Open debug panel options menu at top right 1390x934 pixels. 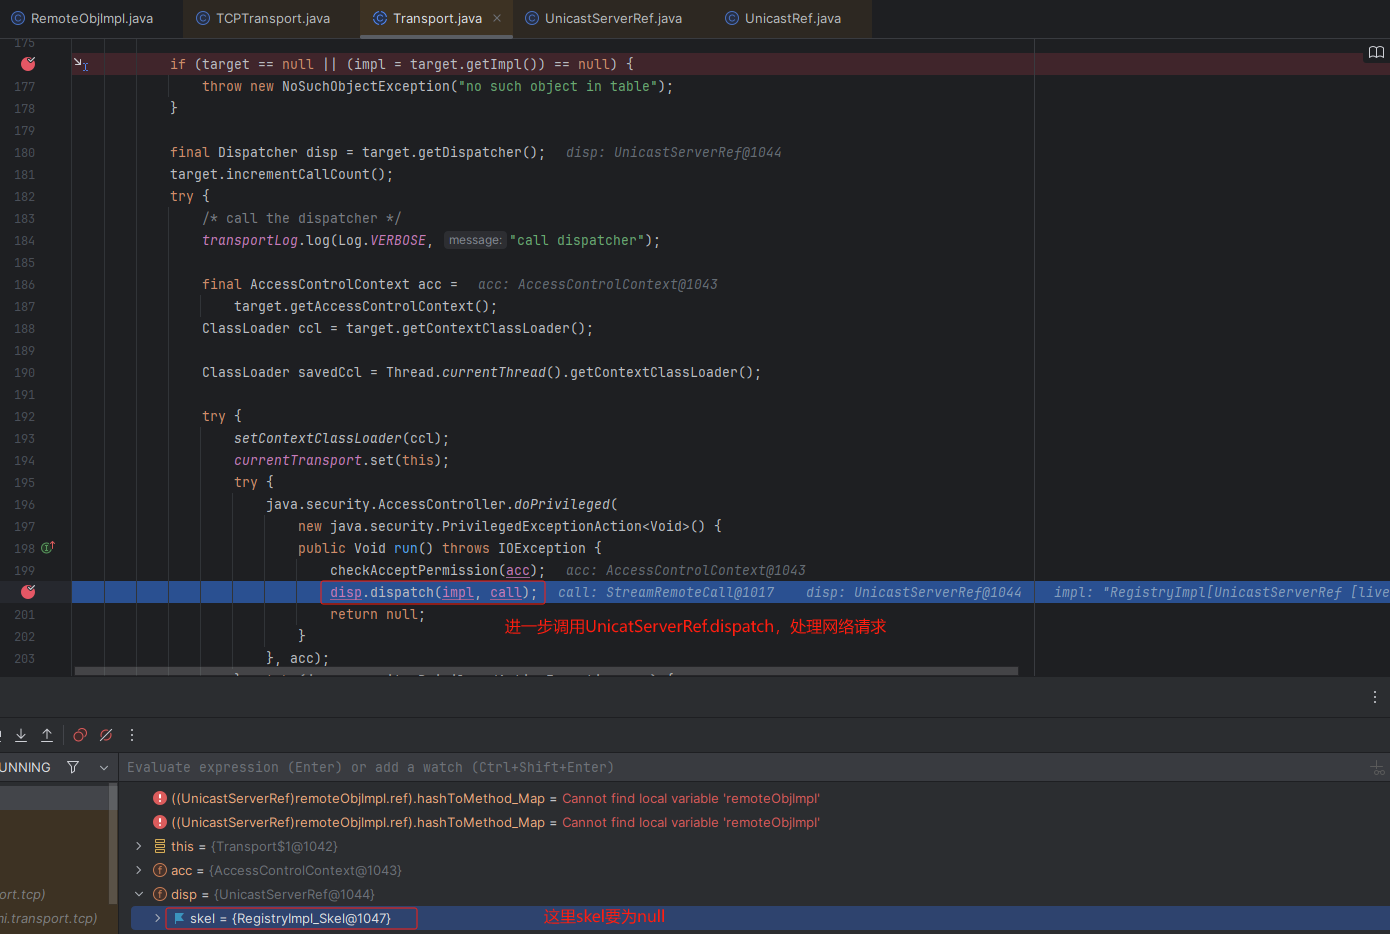[1375, 697]
